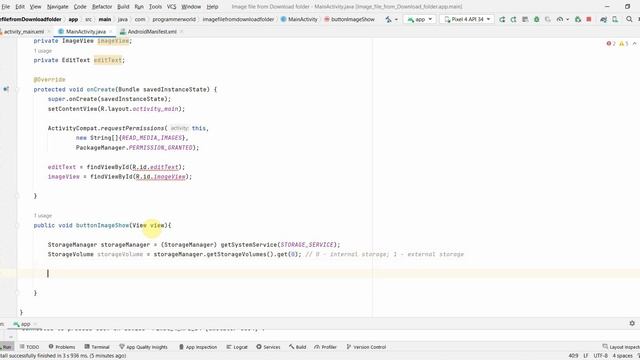Image resolution: width=640 pixels, height=360 pixels.
Task: Click the red Stop button
Action: pyautogui.click(x=589, y=19)
